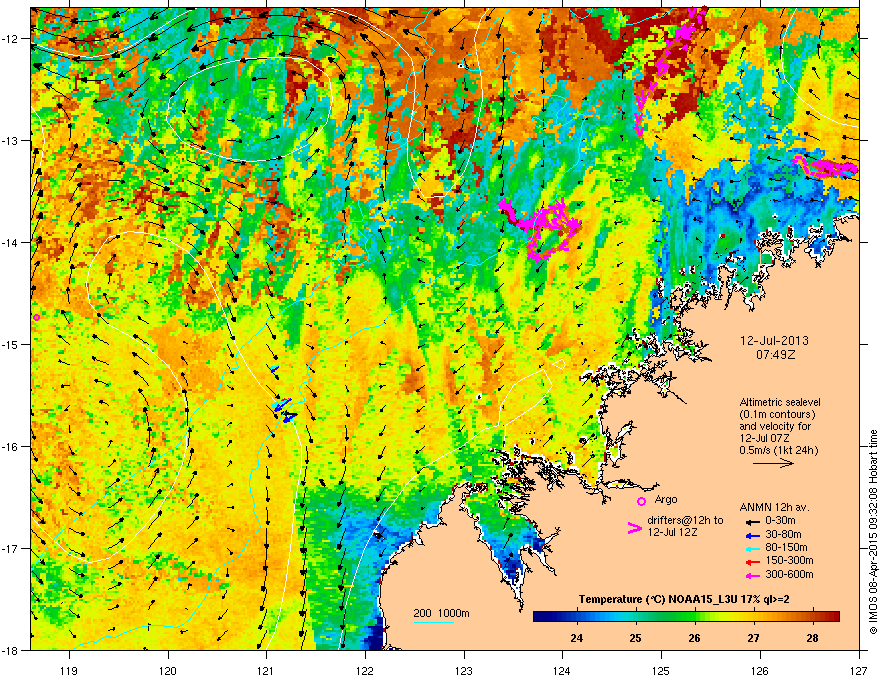880x680 pixels.
Task: Click the 0.5m/s velocity scale arrow
Action: pos(773,463)
